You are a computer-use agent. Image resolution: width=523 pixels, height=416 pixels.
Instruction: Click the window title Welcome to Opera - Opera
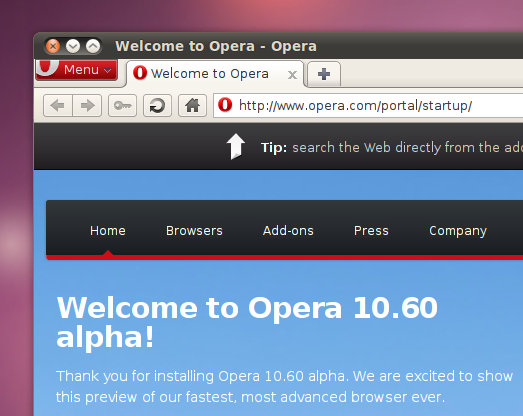(216, 46)
